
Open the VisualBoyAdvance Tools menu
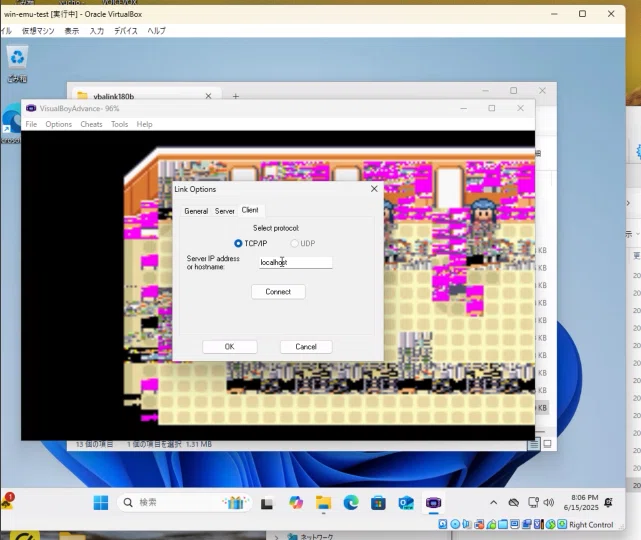coord(119,124)
